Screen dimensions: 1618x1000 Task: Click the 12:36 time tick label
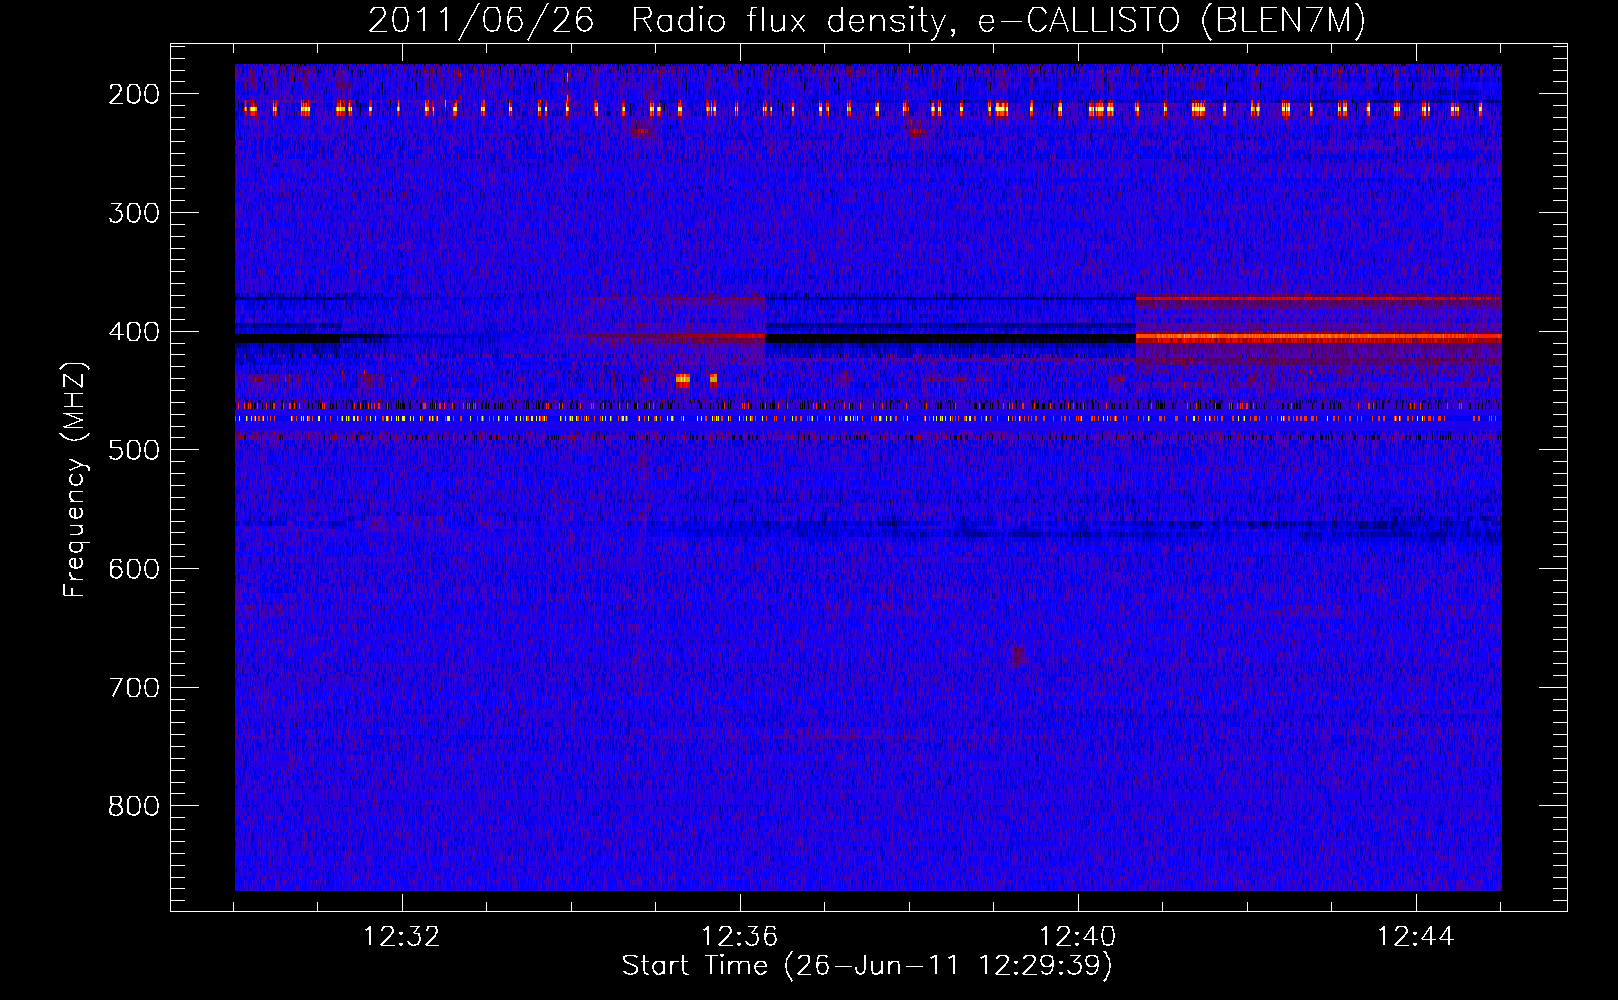click(740, 937)
